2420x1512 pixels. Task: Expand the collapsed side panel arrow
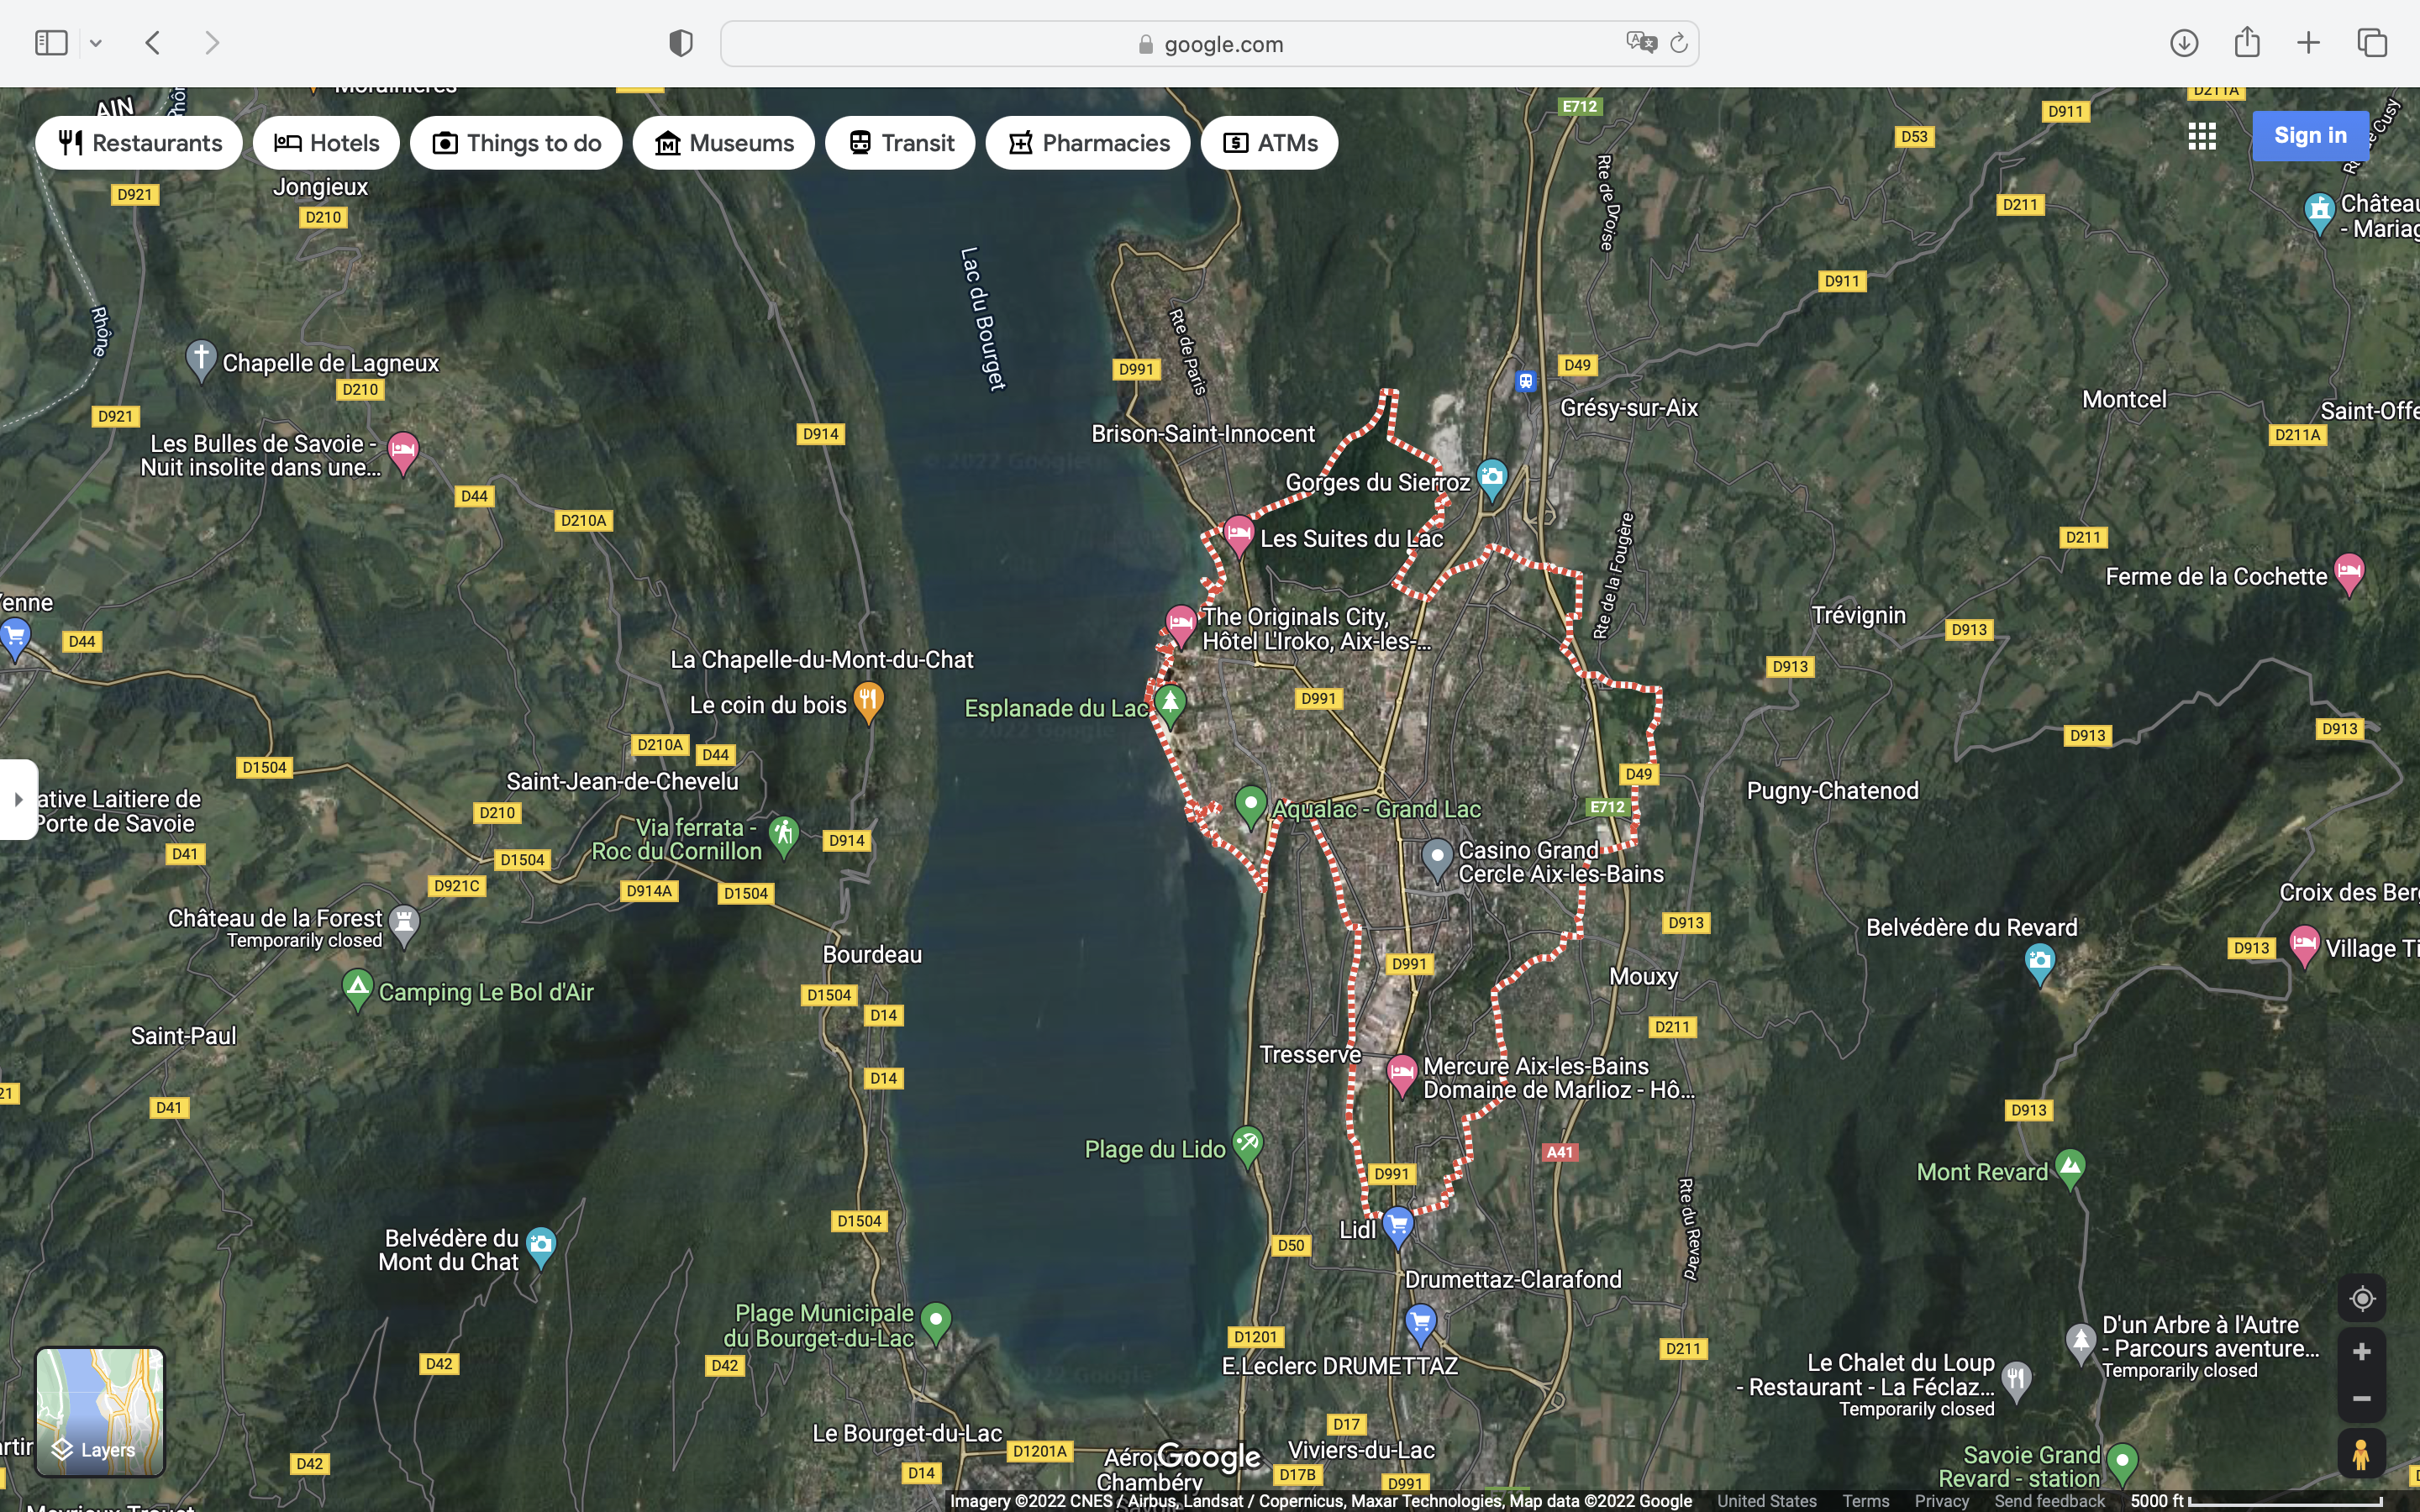tap(18, 799)
